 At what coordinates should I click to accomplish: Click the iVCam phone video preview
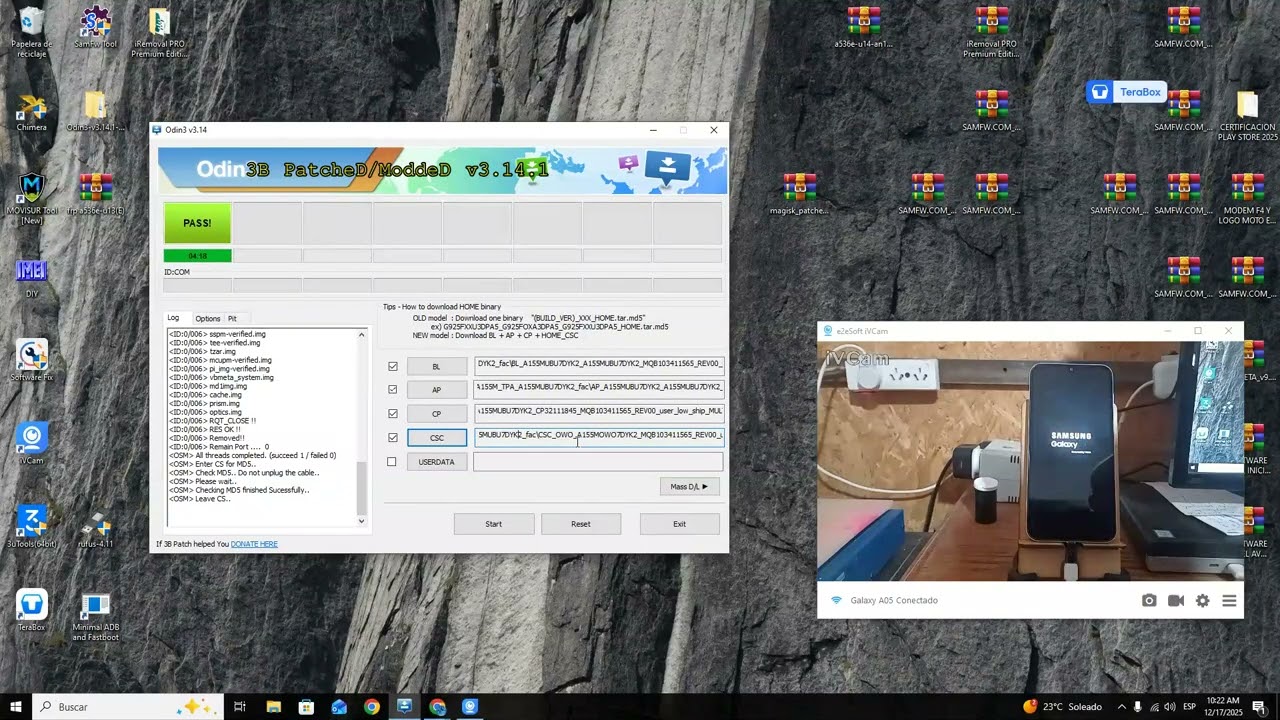1030,461
